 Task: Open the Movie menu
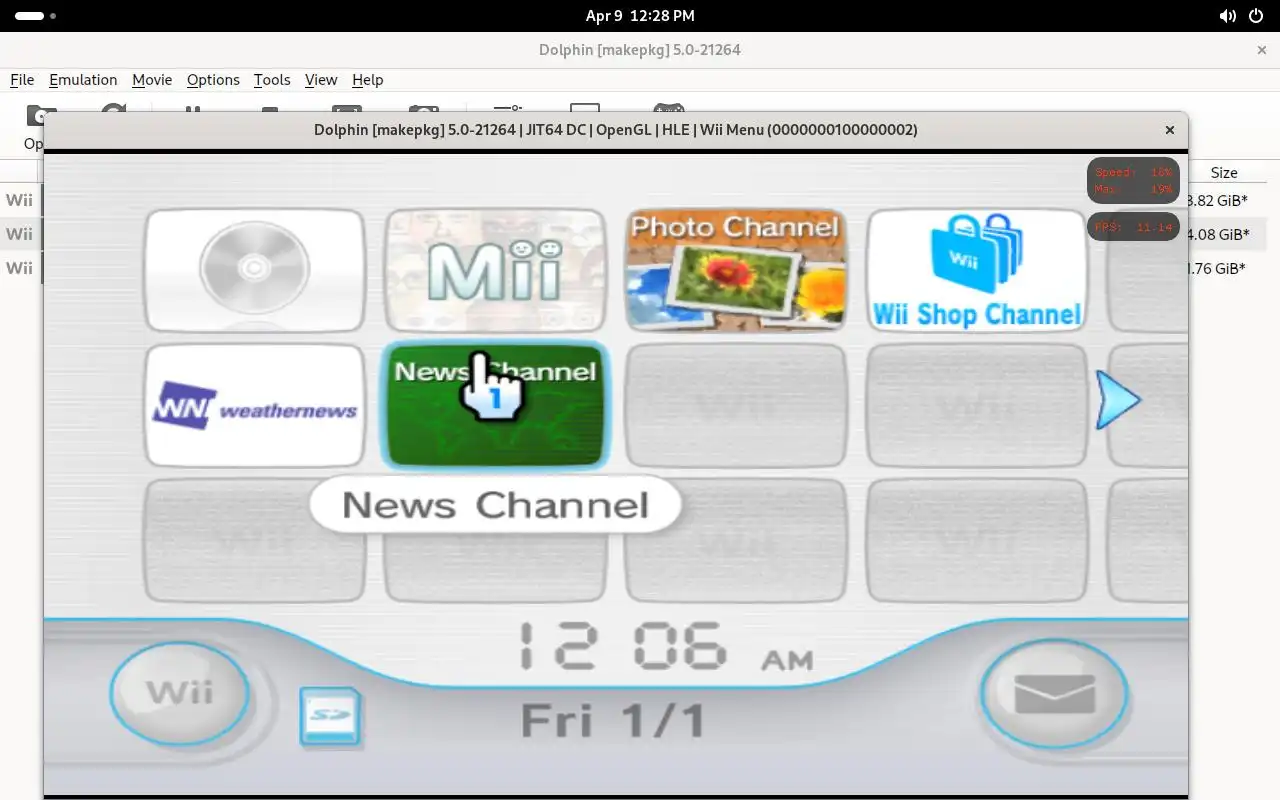coord(152,80)
